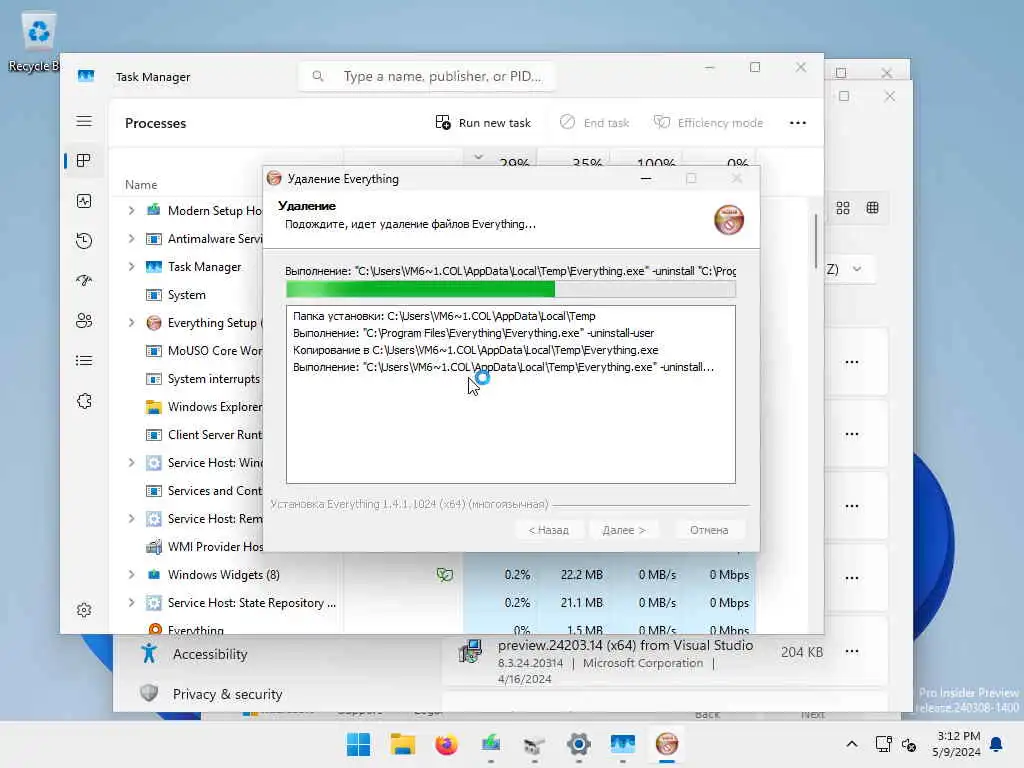
Task: Expand the Everything Setup process row
Action: click(x=131, y=323)
